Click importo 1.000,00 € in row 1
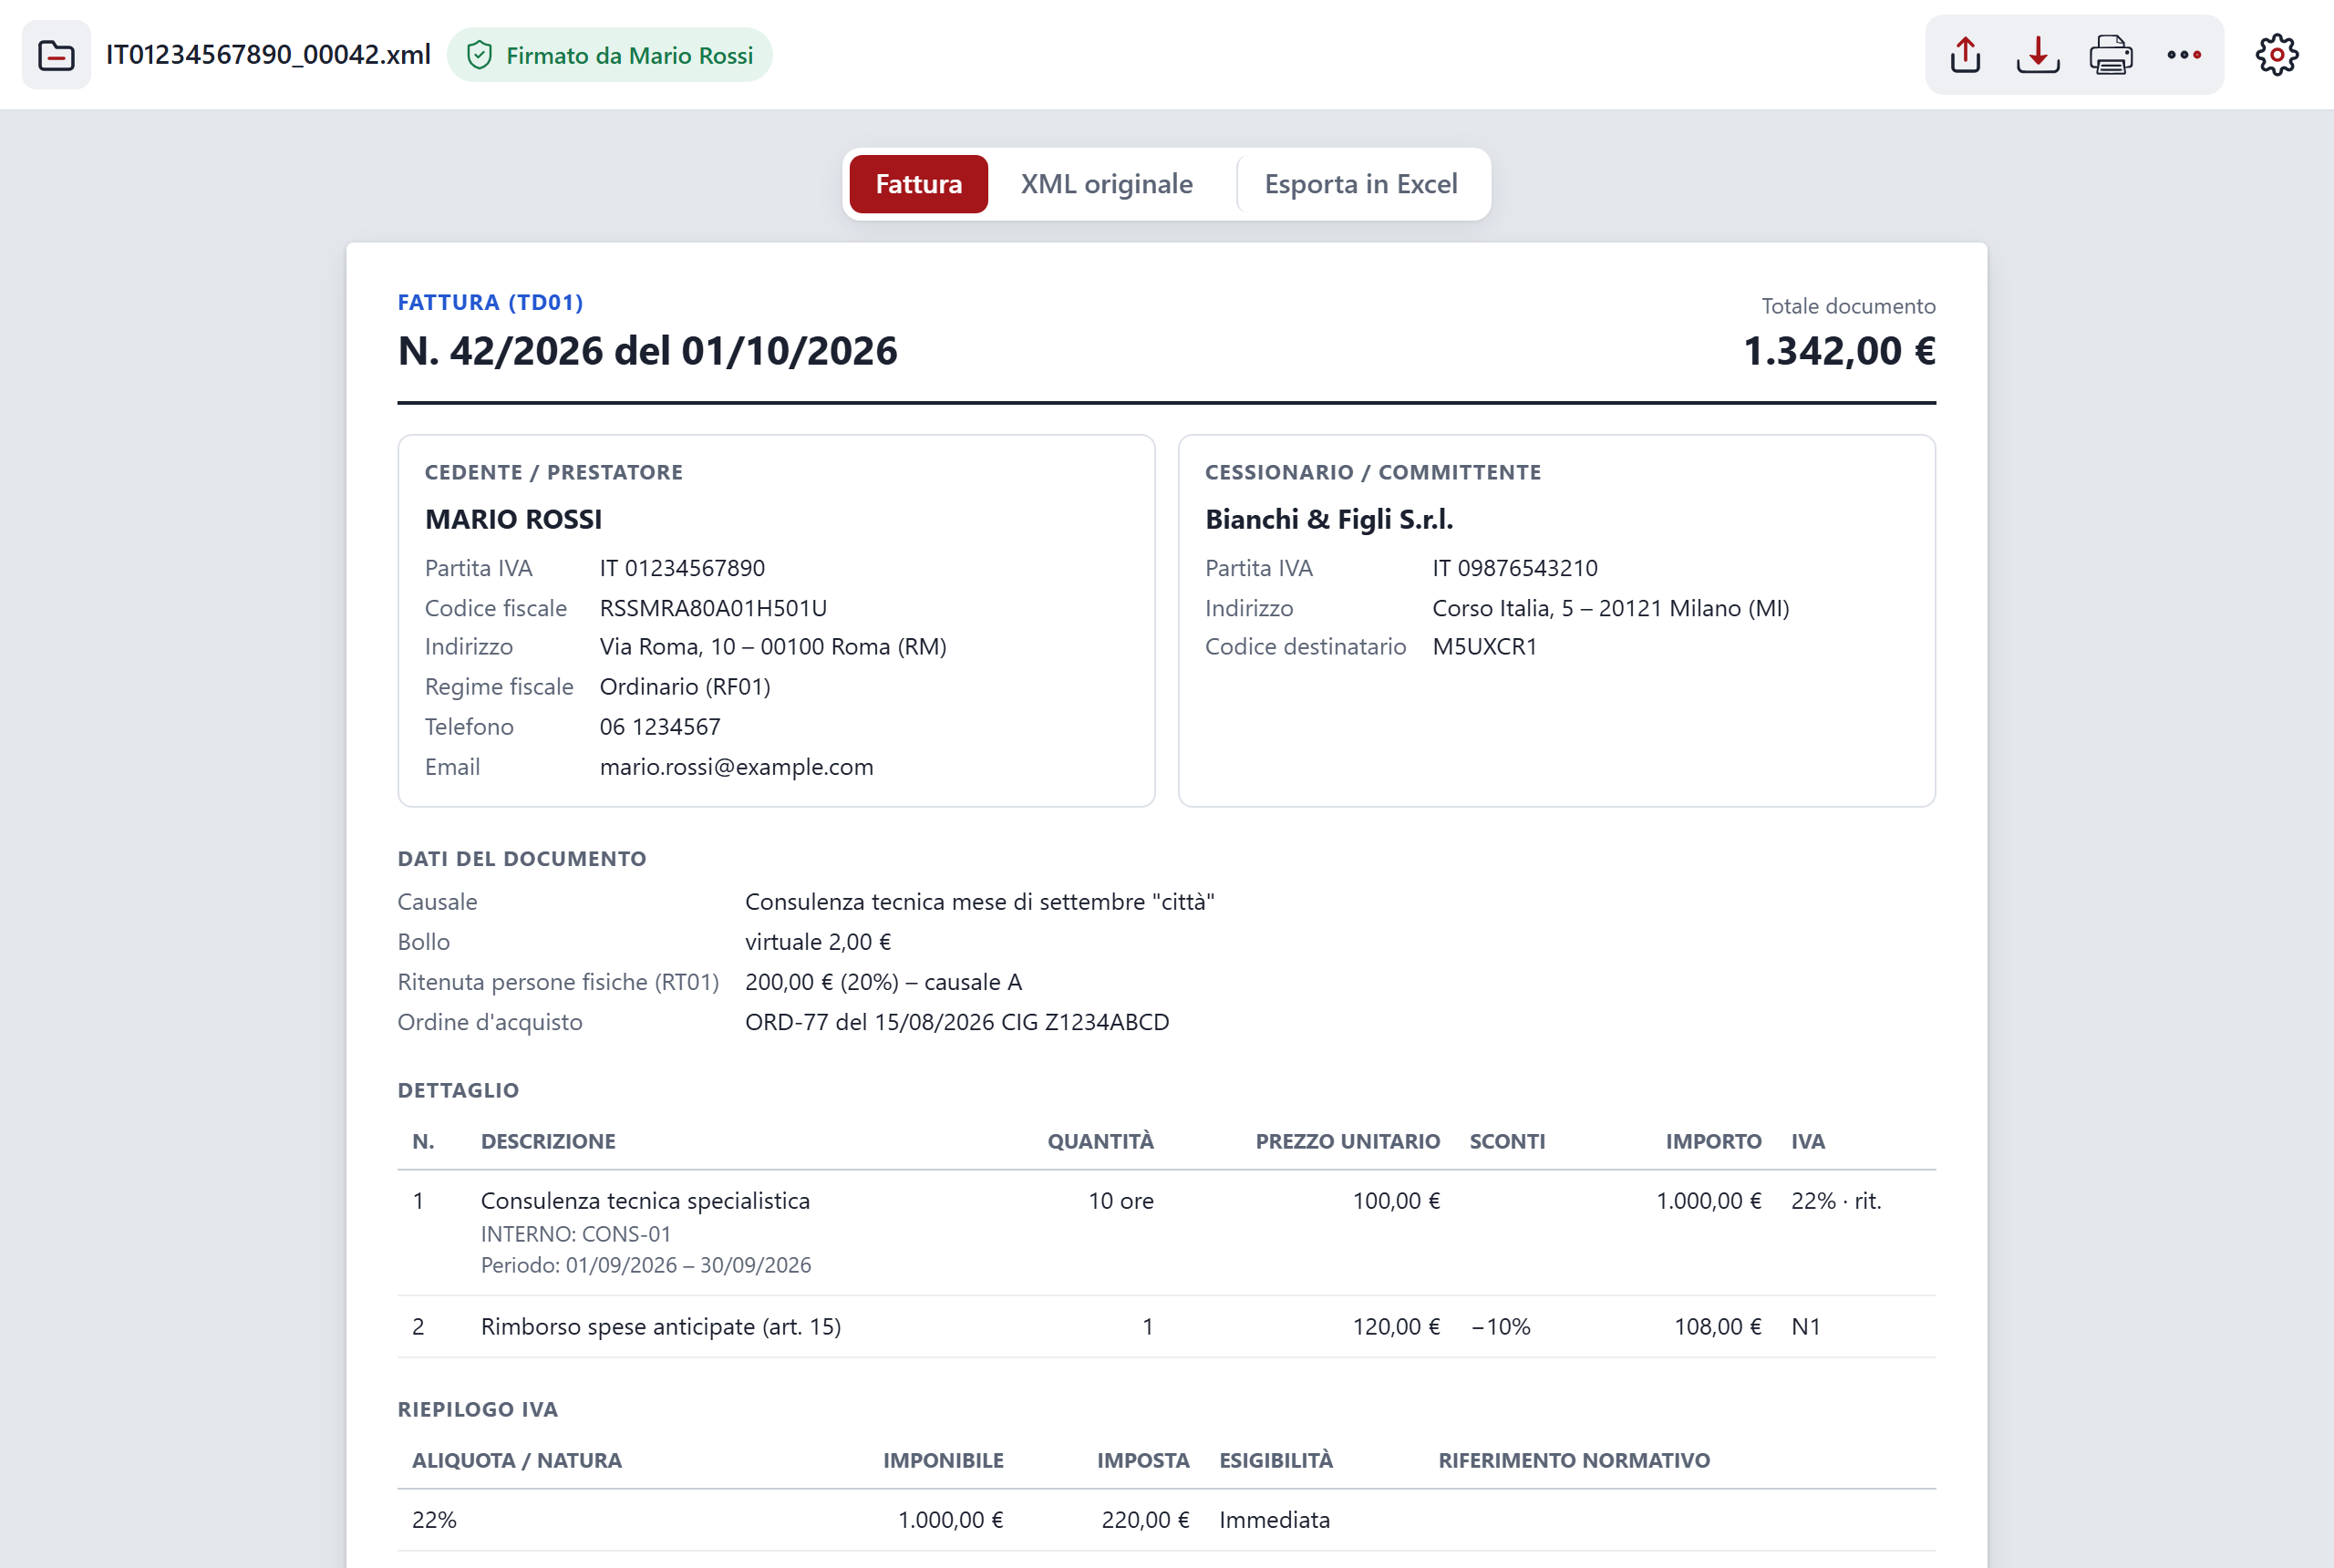 click(1708, 1201)
